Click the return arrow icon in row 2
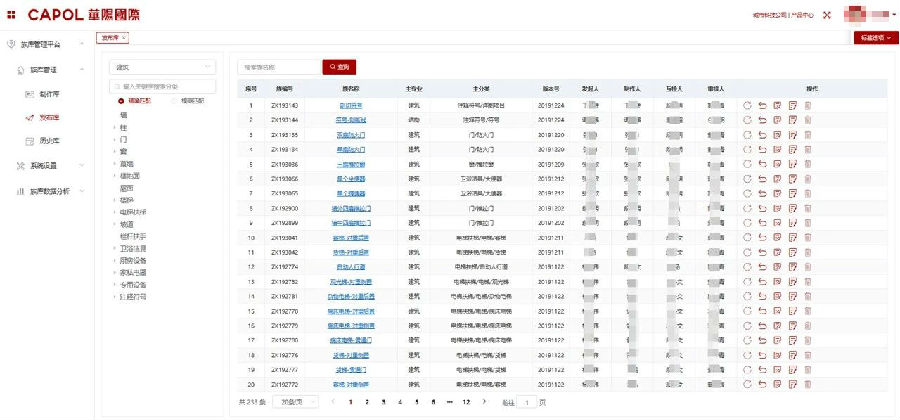The image size is (900, 420). [x=762, y=120]
